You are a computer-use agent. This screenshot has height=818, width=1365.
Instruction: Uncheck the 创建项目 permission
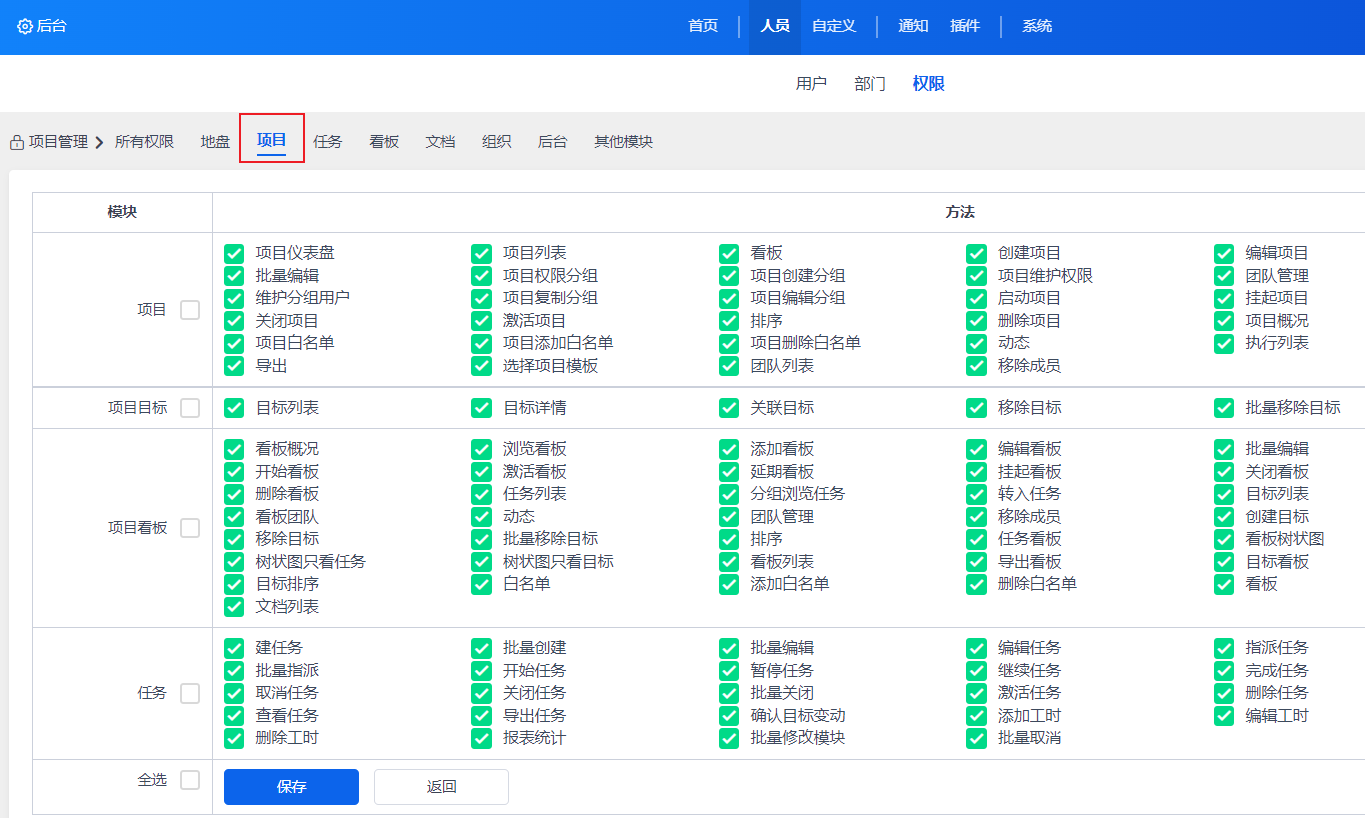977,253
